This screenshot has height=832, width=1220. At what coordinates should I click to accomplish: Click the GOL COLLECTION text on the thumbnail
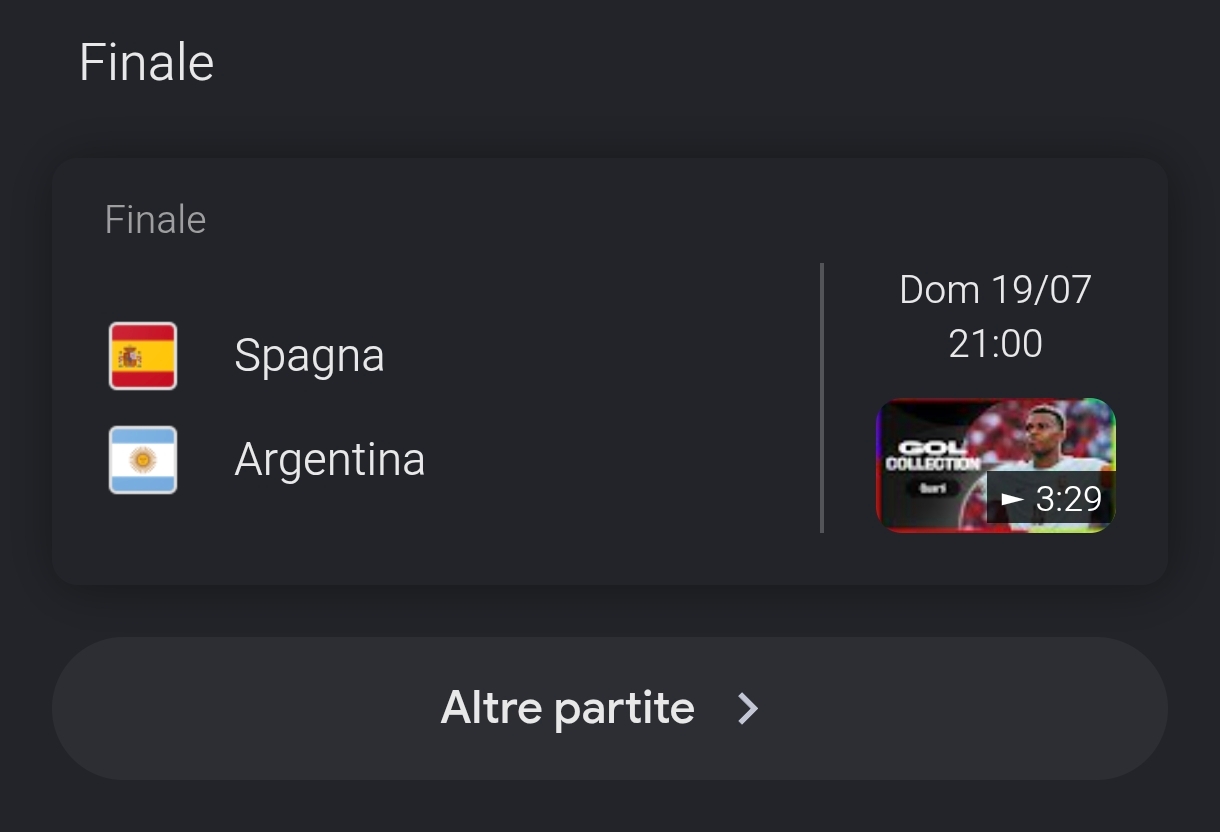click(x=932, y=456)
